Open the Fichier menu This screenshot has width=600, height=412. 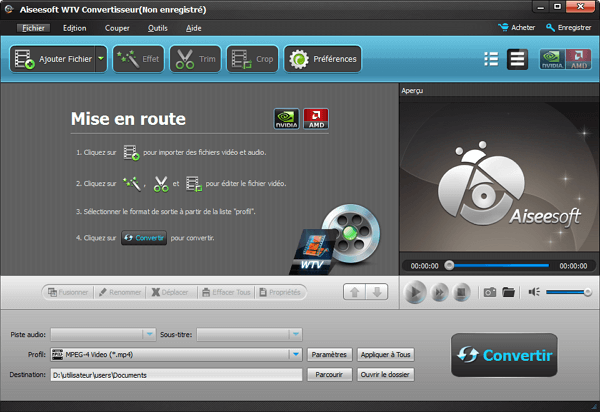coord(33,28)
